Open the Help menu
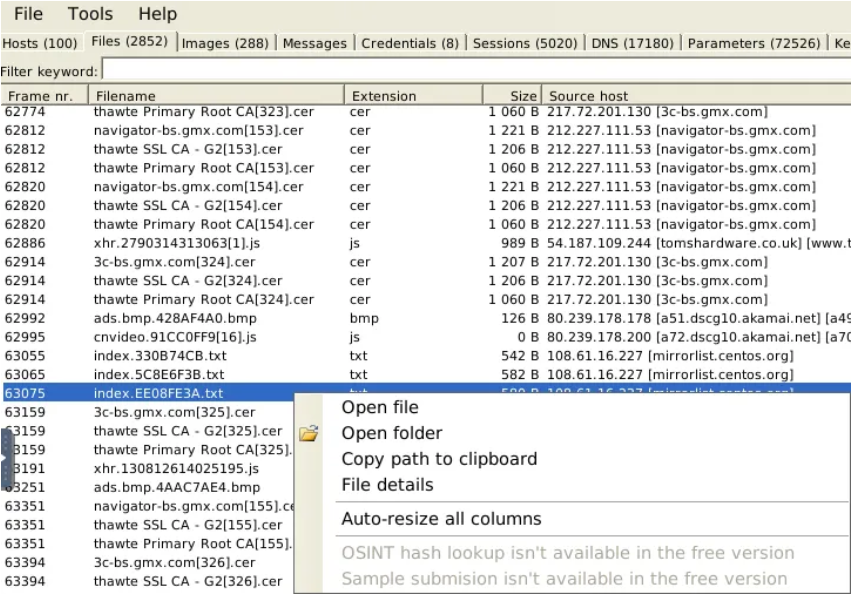The image size is (851, 594). coord(157,14)
